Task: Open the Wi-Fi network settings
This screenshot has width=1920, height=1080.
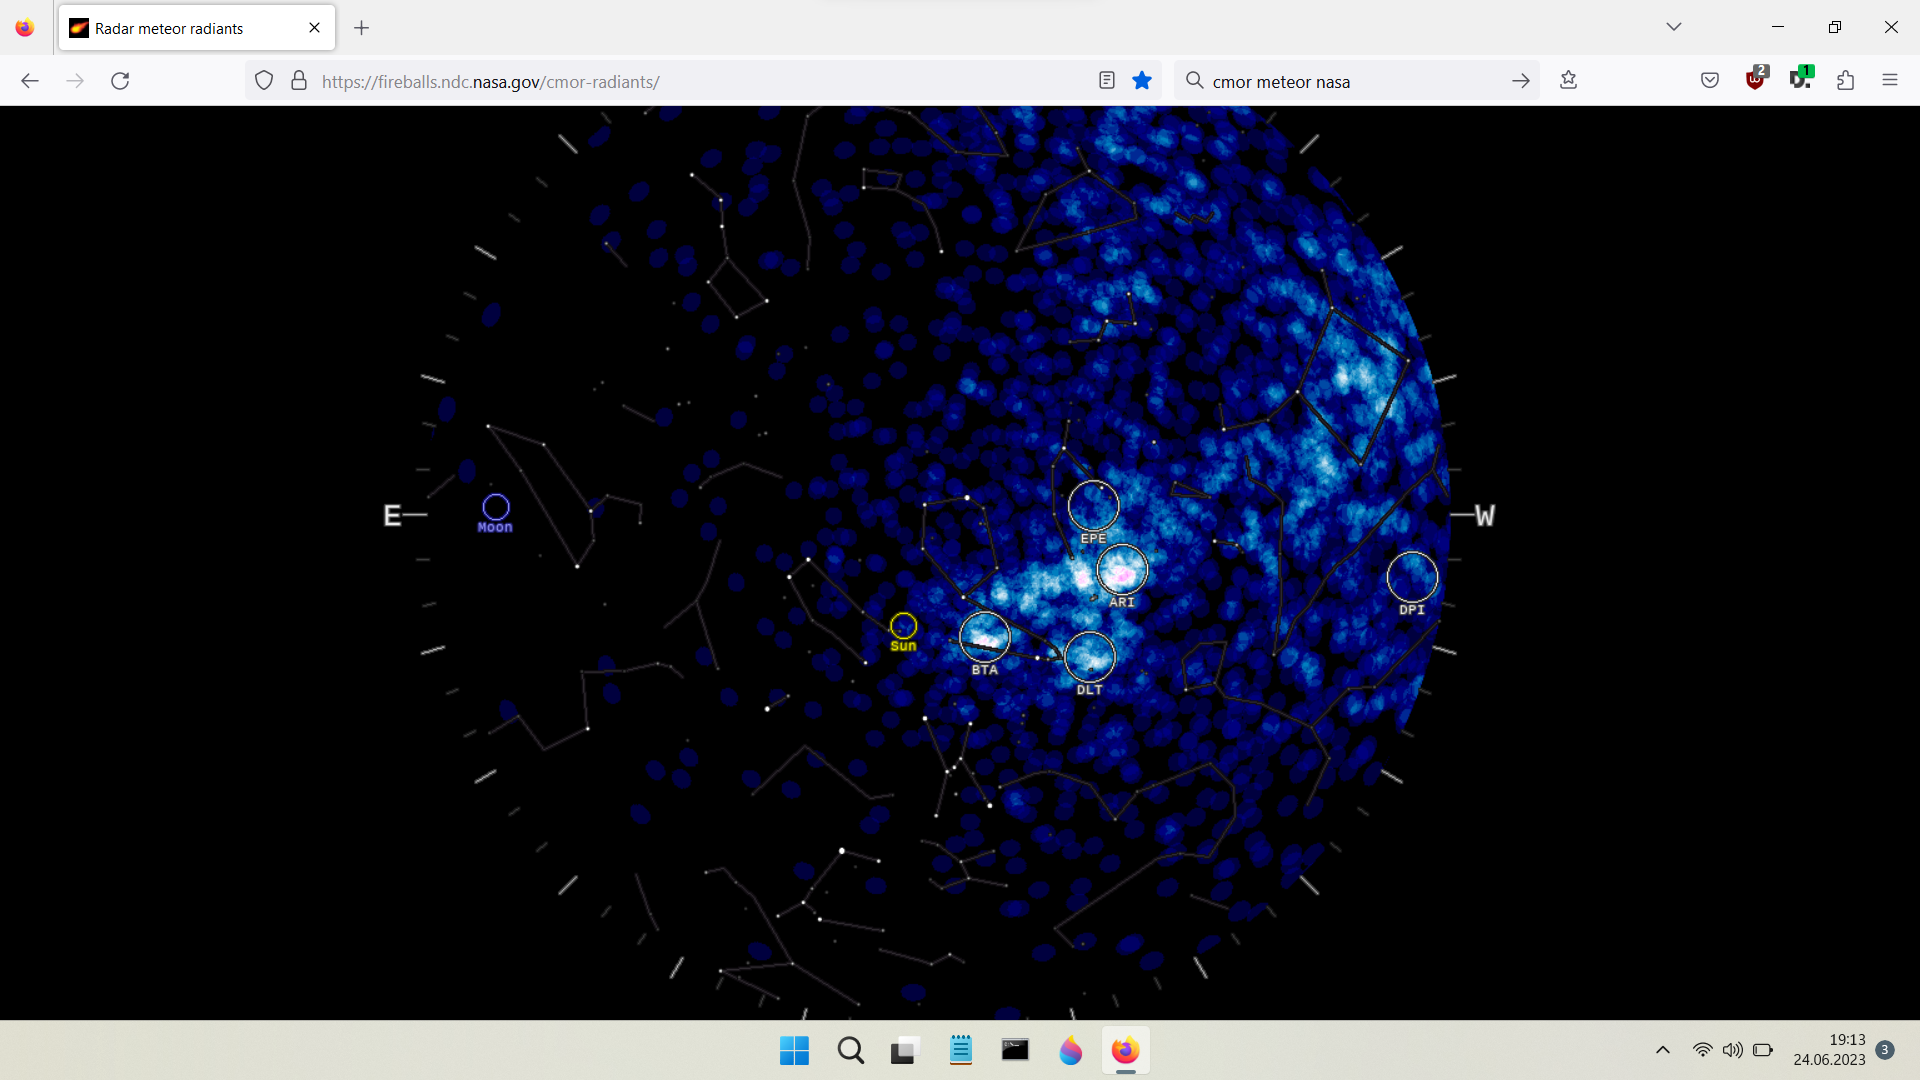Action: [1702, 1050]
